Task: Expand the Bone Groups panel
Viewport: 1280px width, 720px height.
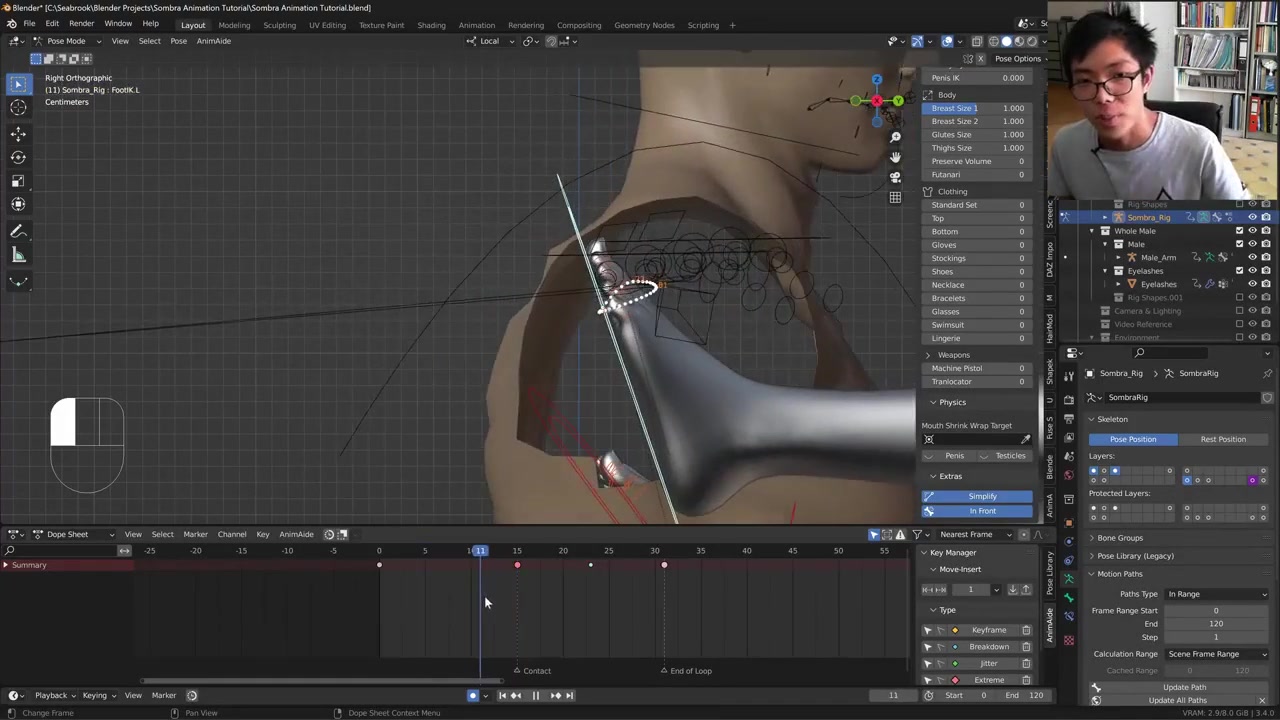Action: click(1119, 538)
